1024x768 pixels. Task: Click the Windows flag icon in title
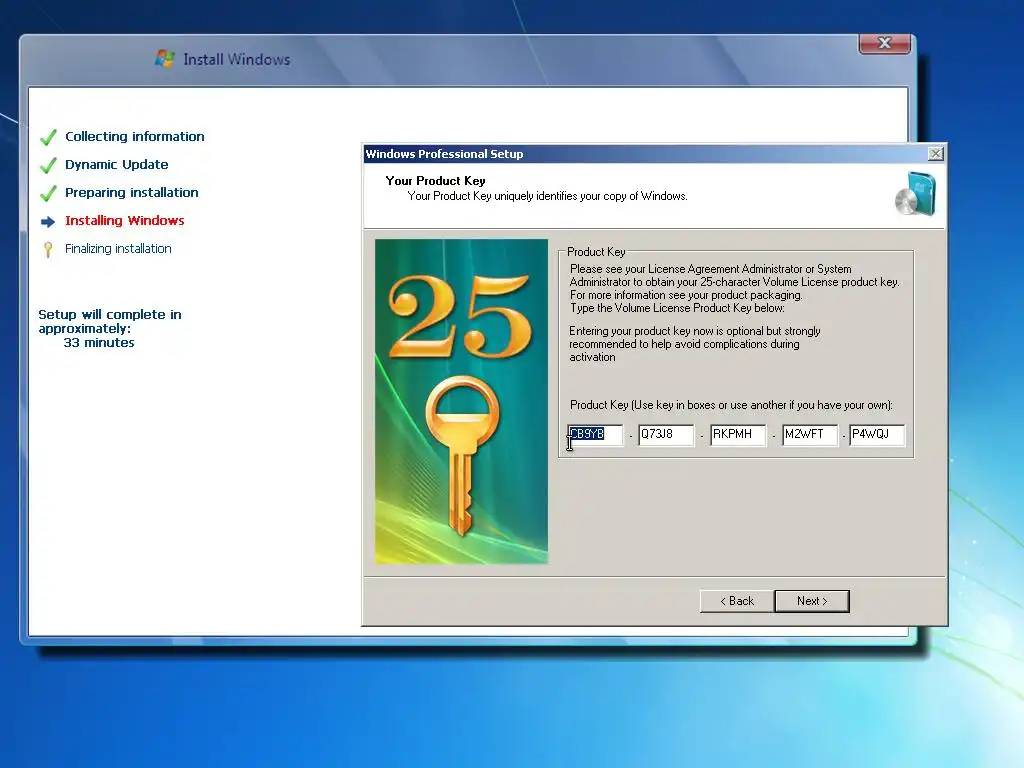(x=165, y=59)
